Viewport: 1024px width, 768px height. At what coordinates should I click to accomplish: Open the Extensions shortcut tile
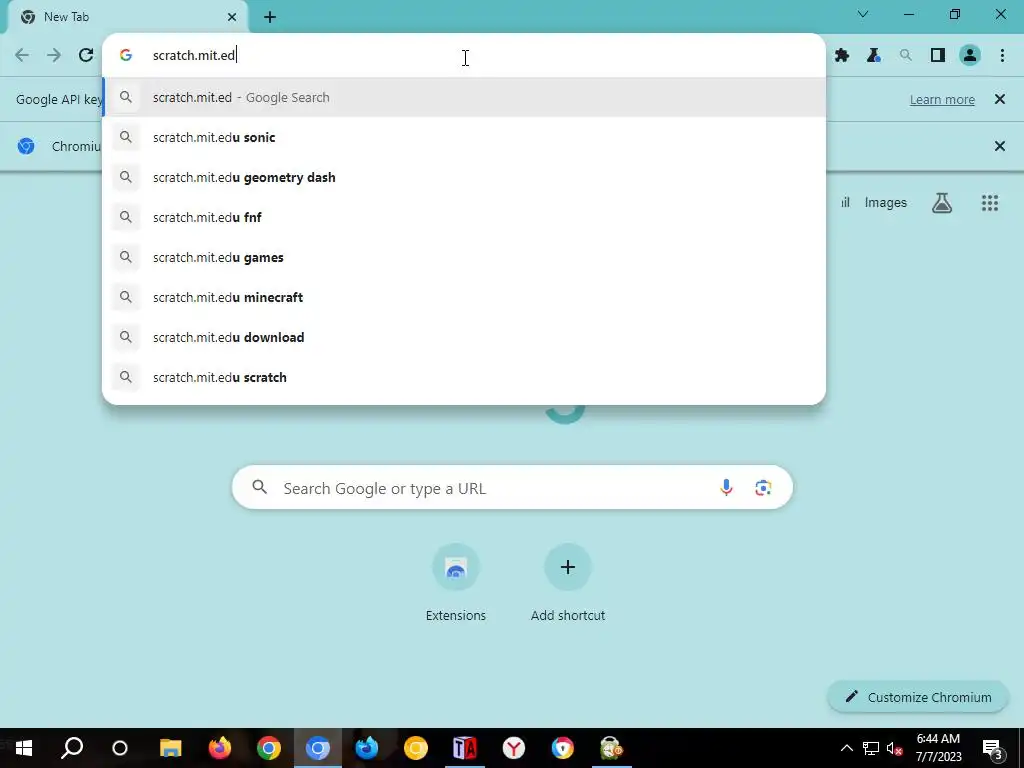pos(456,583)
